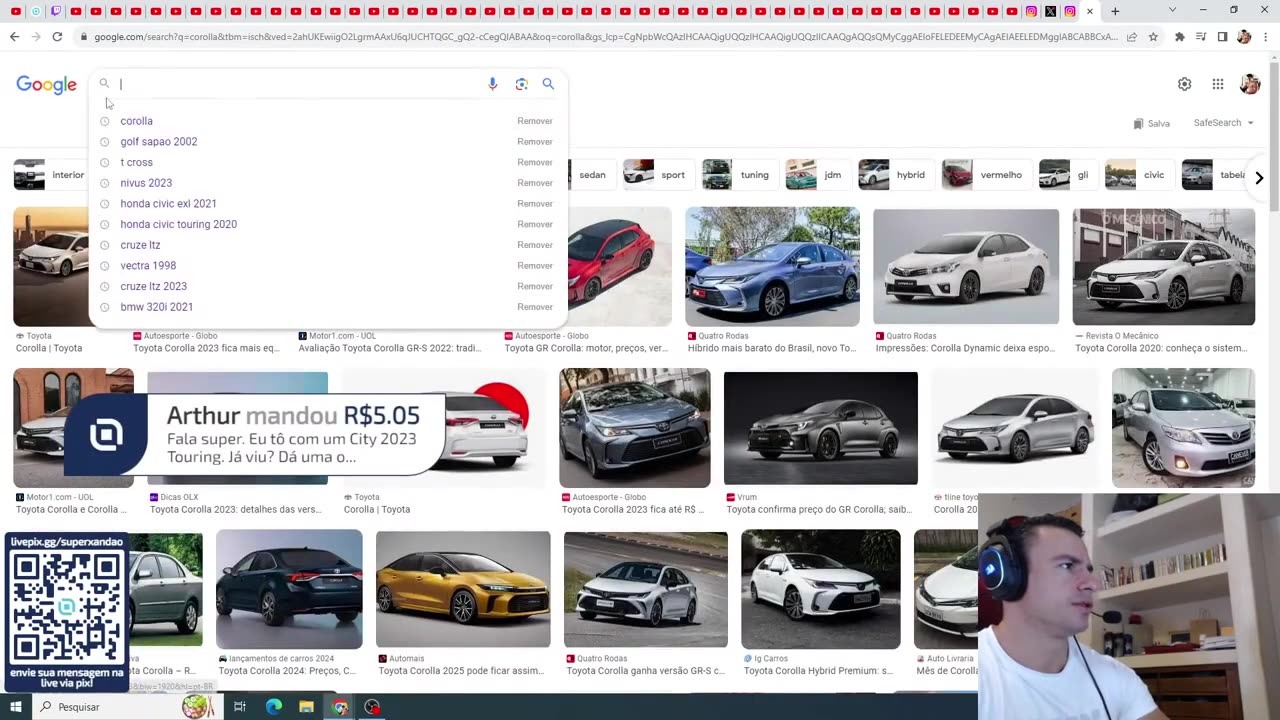The image size is (1280, 720).
Task: Reload the page in the browser
Action: pyautogui.click(x=57, y=37)
